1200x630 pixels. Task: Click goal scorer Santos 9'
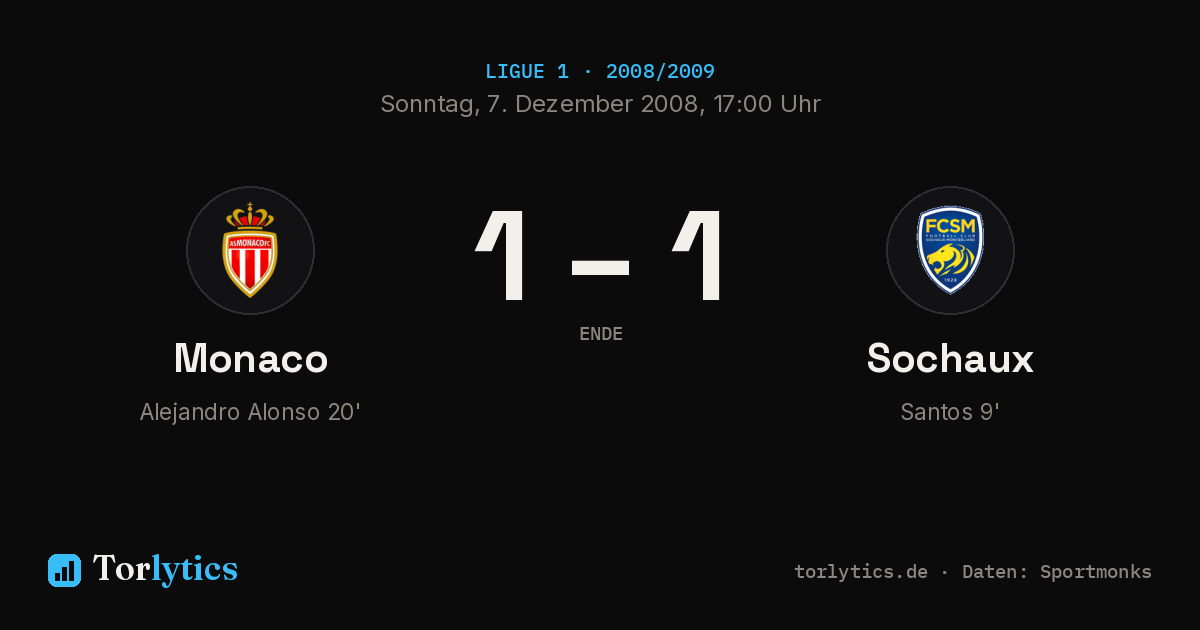click(950, 412)
